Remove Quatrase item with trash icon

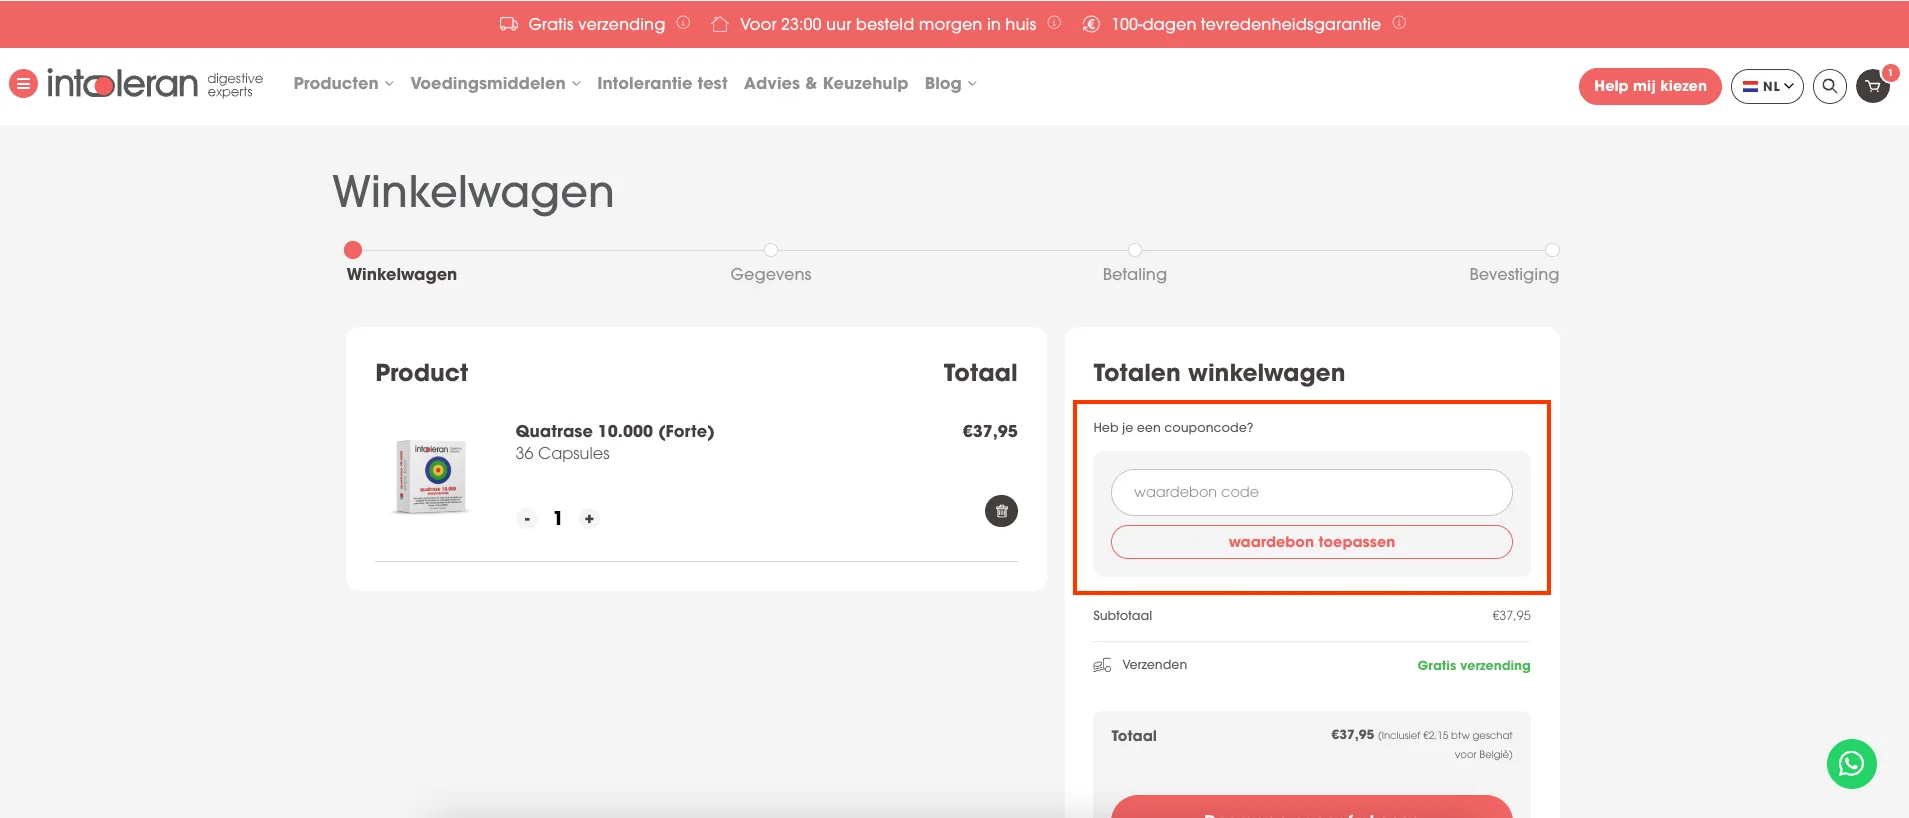[x=1001, y=511]
